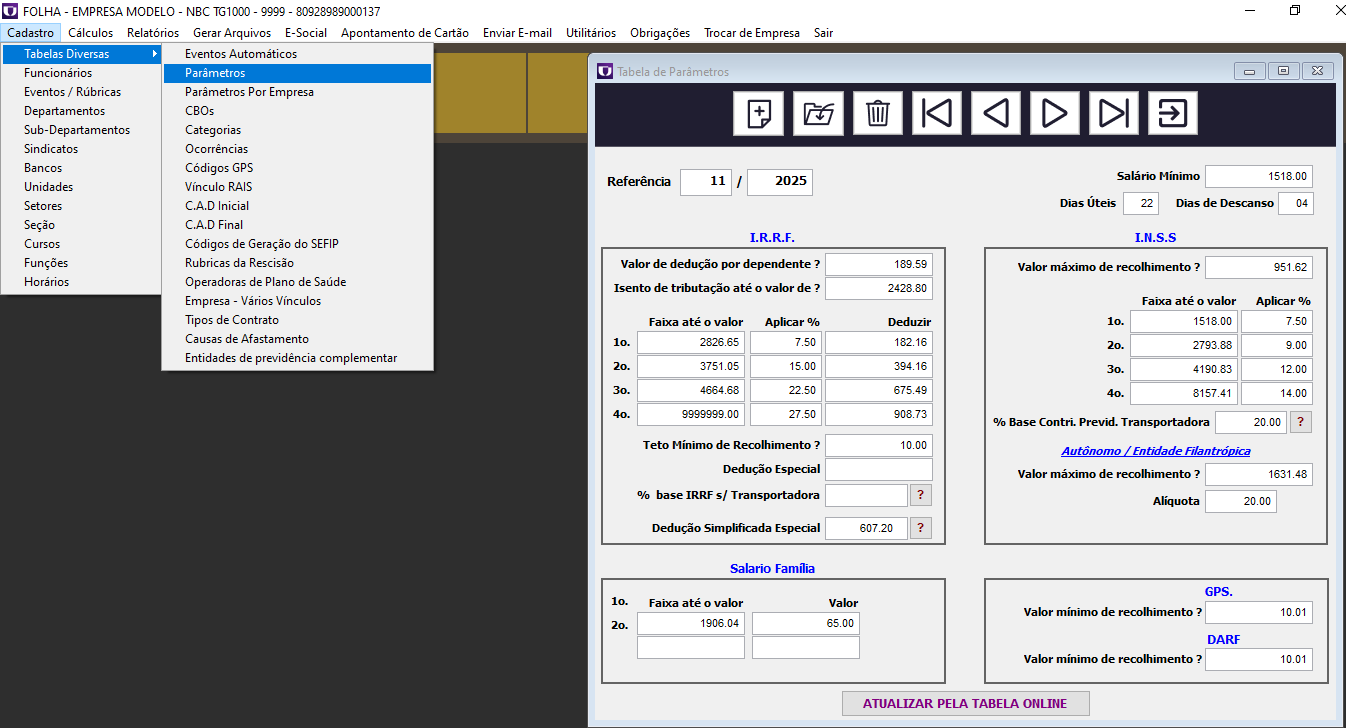1346x728 pixels.
Task: Click Teto Mínimo de Recolhimento field
Action: pos(879,445)
